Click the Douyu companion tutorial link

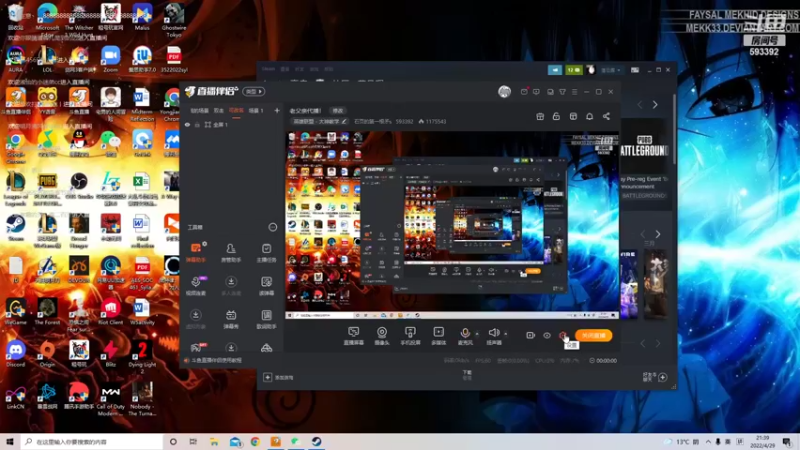(x=217, y=360)
